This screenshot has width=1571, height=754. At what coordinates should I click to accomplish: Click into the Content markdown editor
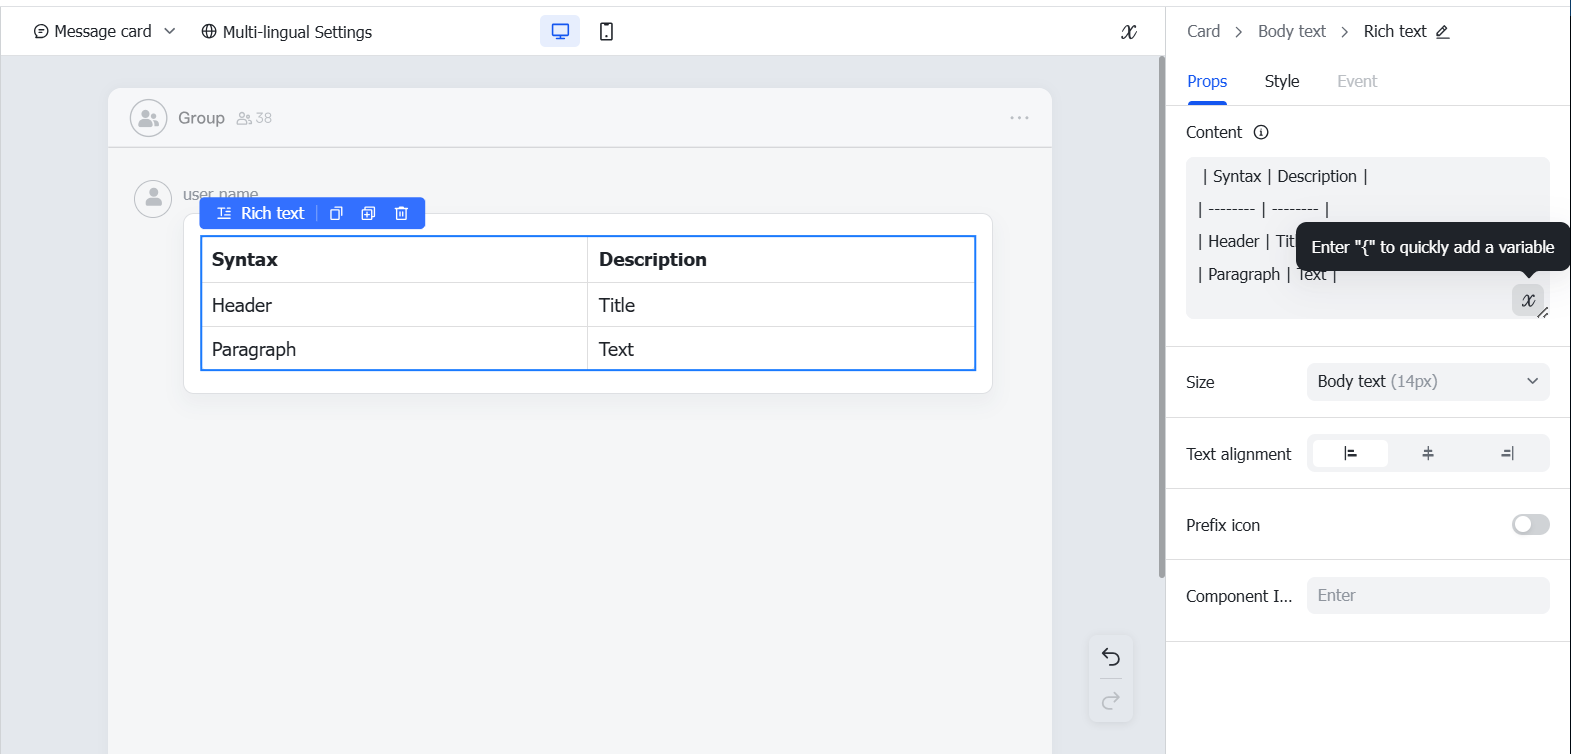[x=1367, y=238]
